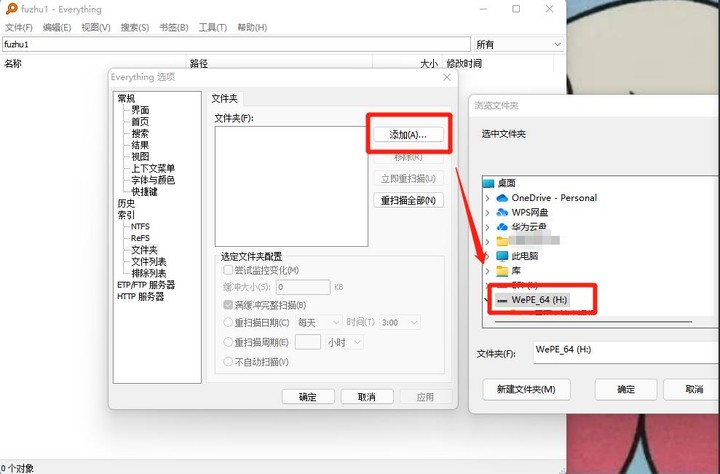Viewport: 720px width, 474px height.
Task: Open the 工具(T) menu
Action: 213,27
